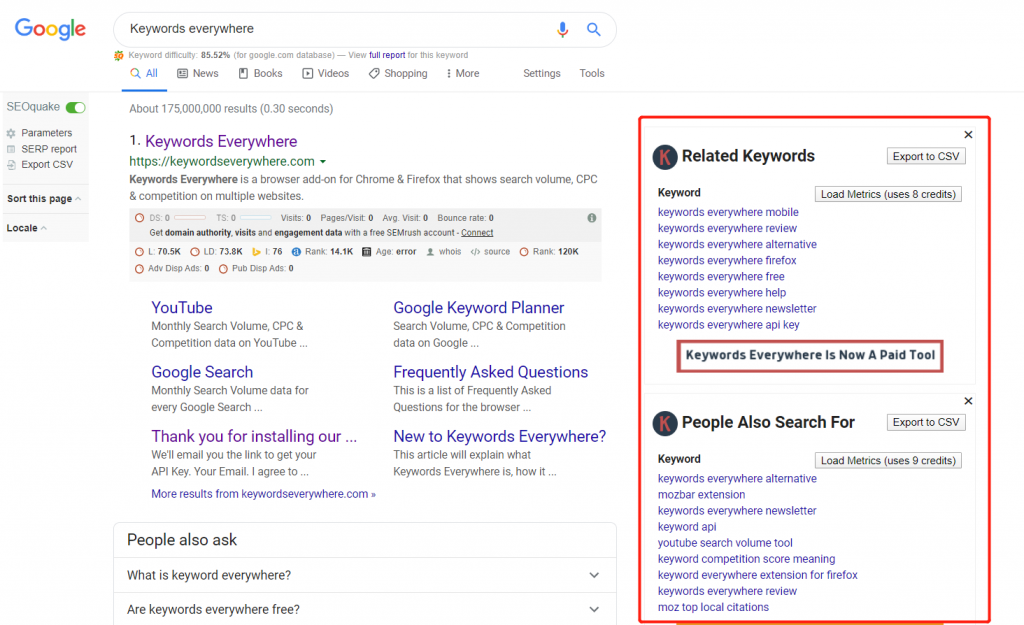Click Load Metrics (uses 8 credits) button

[888, 194]
